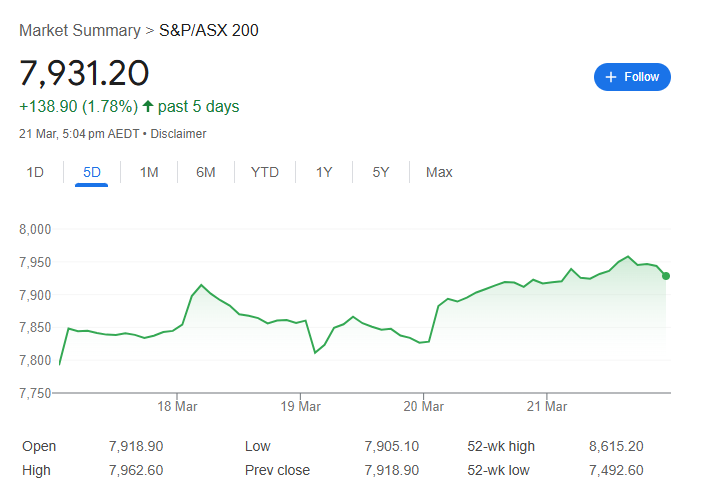Select the Max chart range

pos(439,172)
